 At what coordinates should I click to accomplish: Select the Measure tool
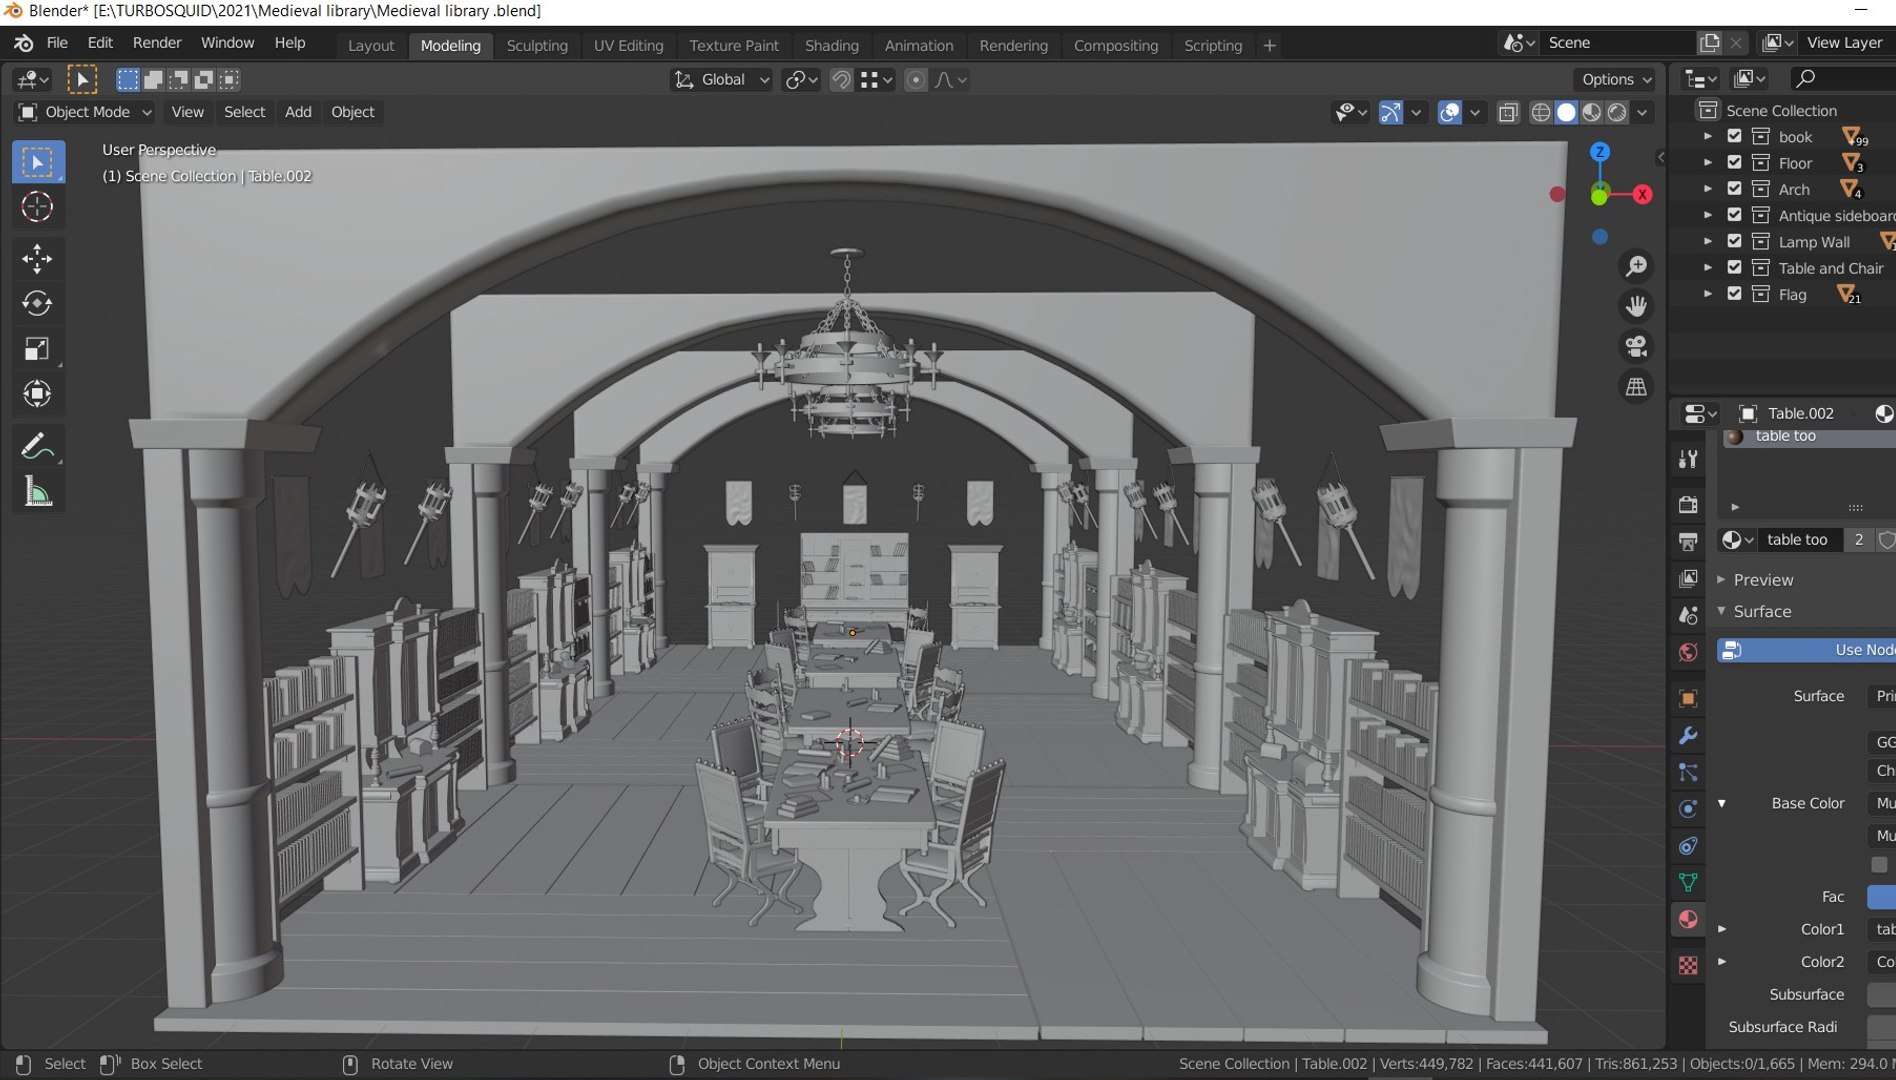38,491
